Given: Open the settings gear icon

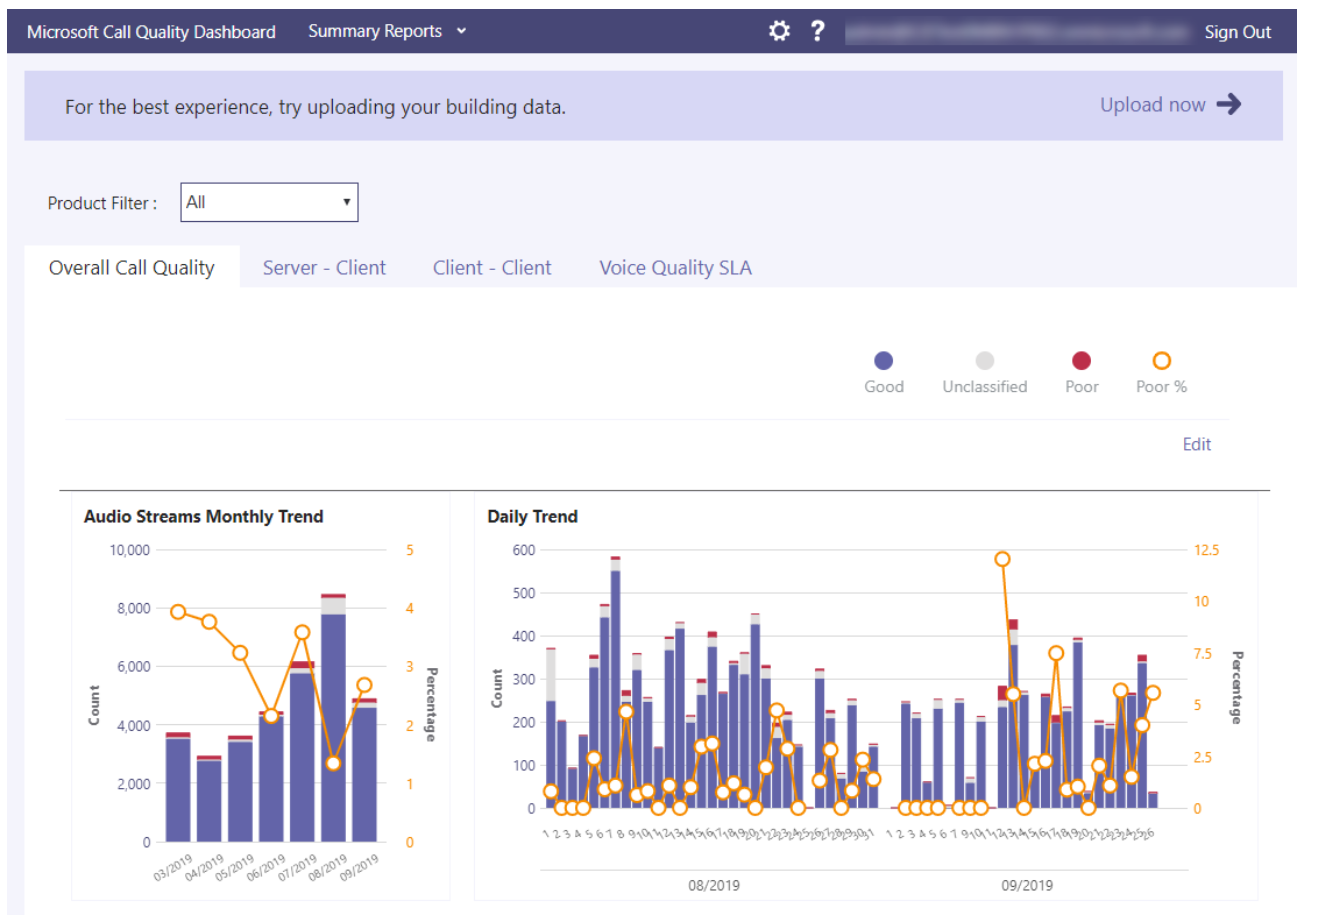Looking at the screenshot, I should [x=779, y=31].
